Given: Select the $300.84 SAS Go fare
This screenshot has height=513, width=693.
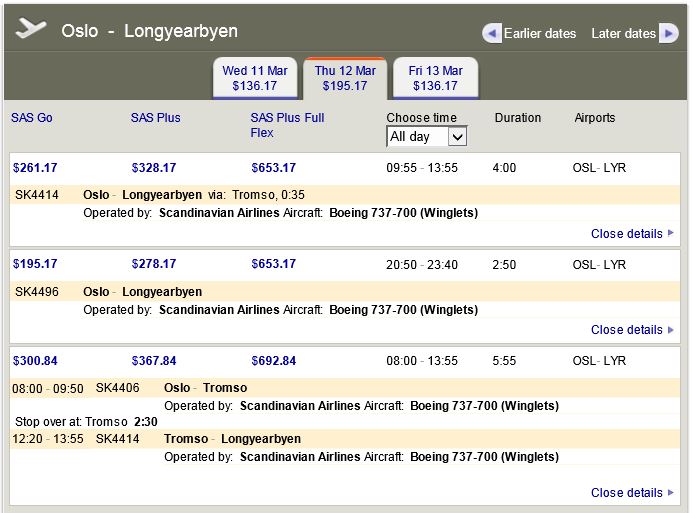Looking at the screenshot, I should [x=35, y=361].
